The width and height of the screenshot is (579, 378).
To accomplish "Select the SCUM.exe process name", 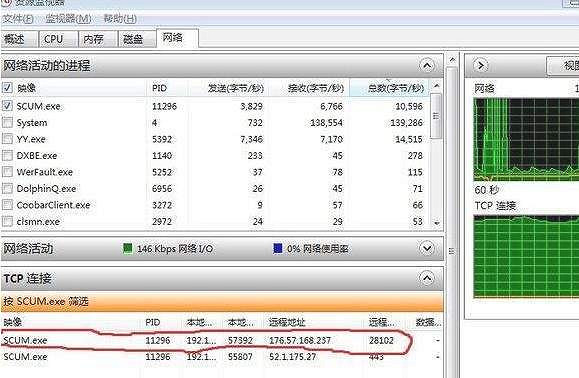I will point(38,106).
